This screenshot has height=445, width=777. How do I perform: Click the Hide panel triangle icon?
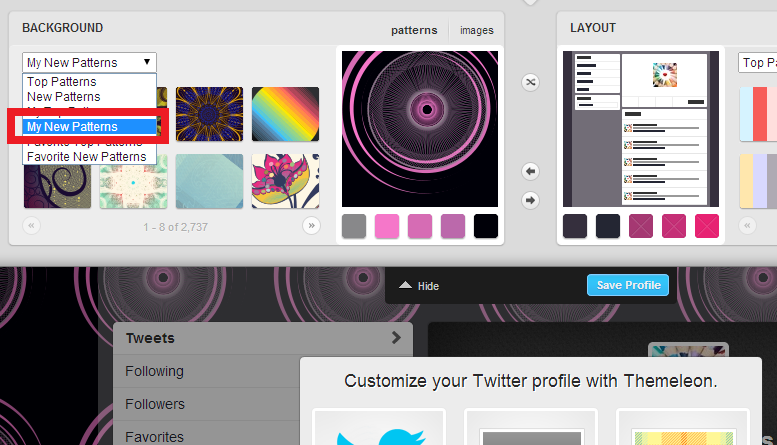[405, 286]
